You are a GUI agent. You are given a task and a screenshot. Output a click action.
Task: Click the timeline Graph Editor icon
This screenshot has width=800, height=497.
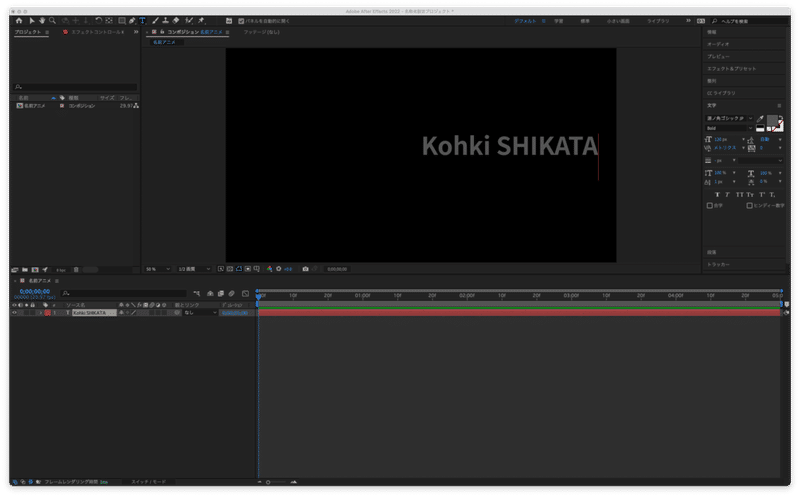coord(245,293)
